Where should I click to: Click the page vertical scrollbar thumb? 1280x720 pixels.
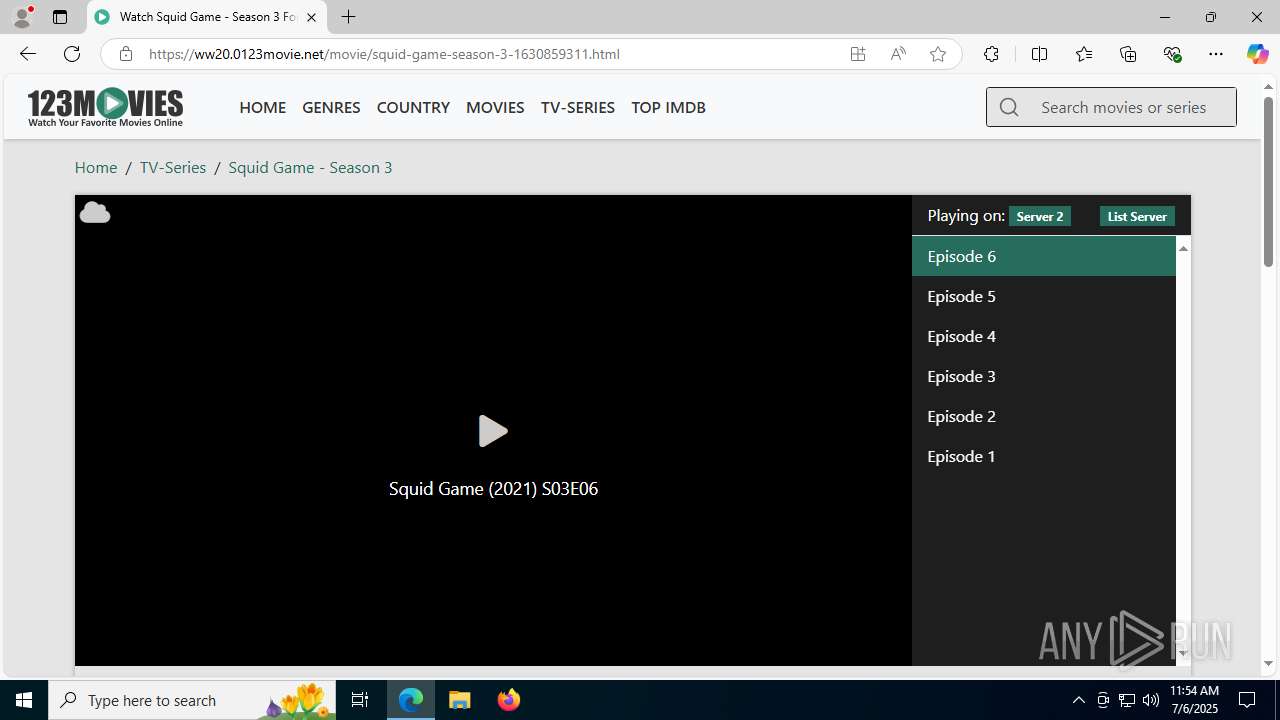tap(1269, 181)
